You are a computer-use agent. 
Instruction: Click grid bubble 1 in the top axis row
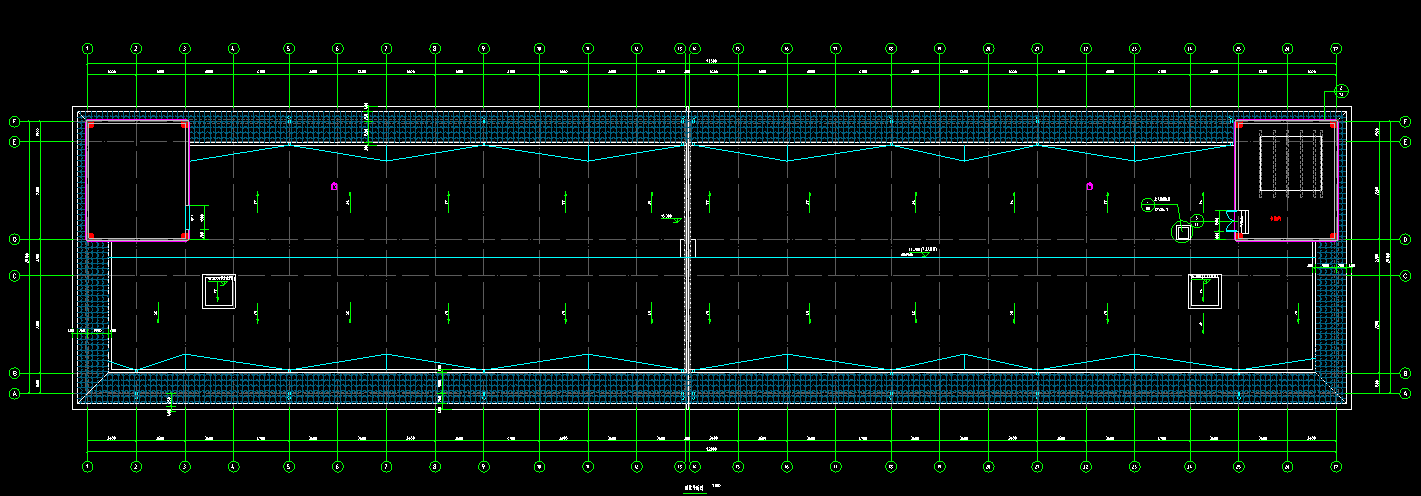click(88, 48)
